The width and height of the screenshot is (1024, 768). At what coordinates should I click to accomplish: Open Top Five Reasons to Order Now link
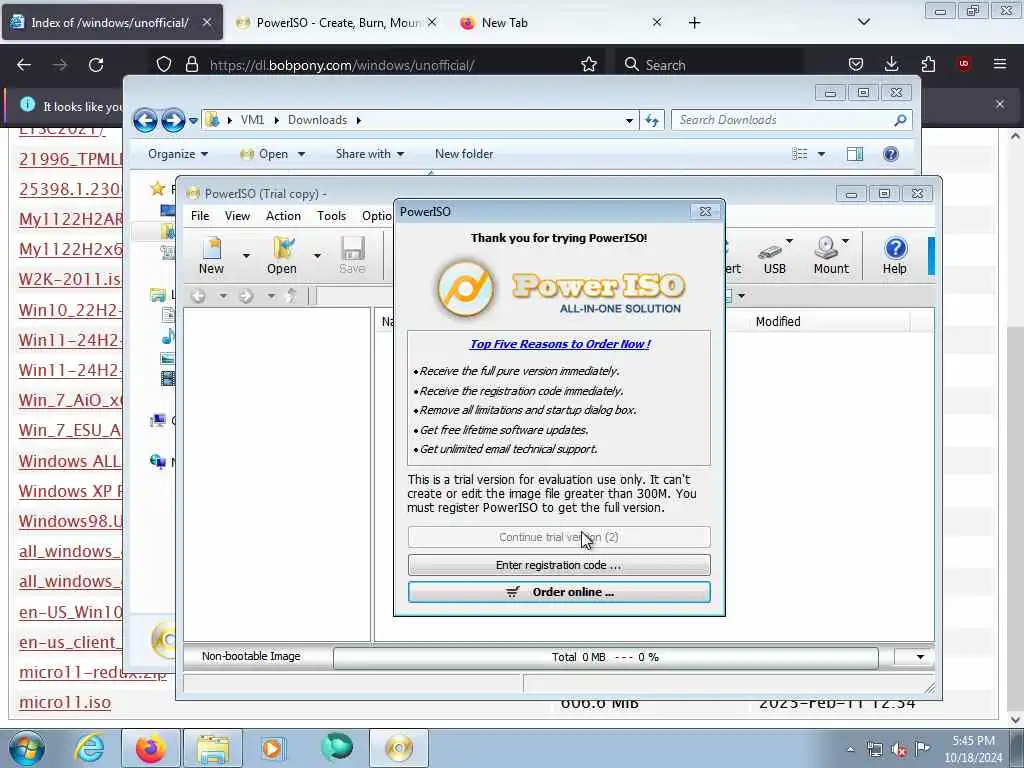tap(560, 344)
